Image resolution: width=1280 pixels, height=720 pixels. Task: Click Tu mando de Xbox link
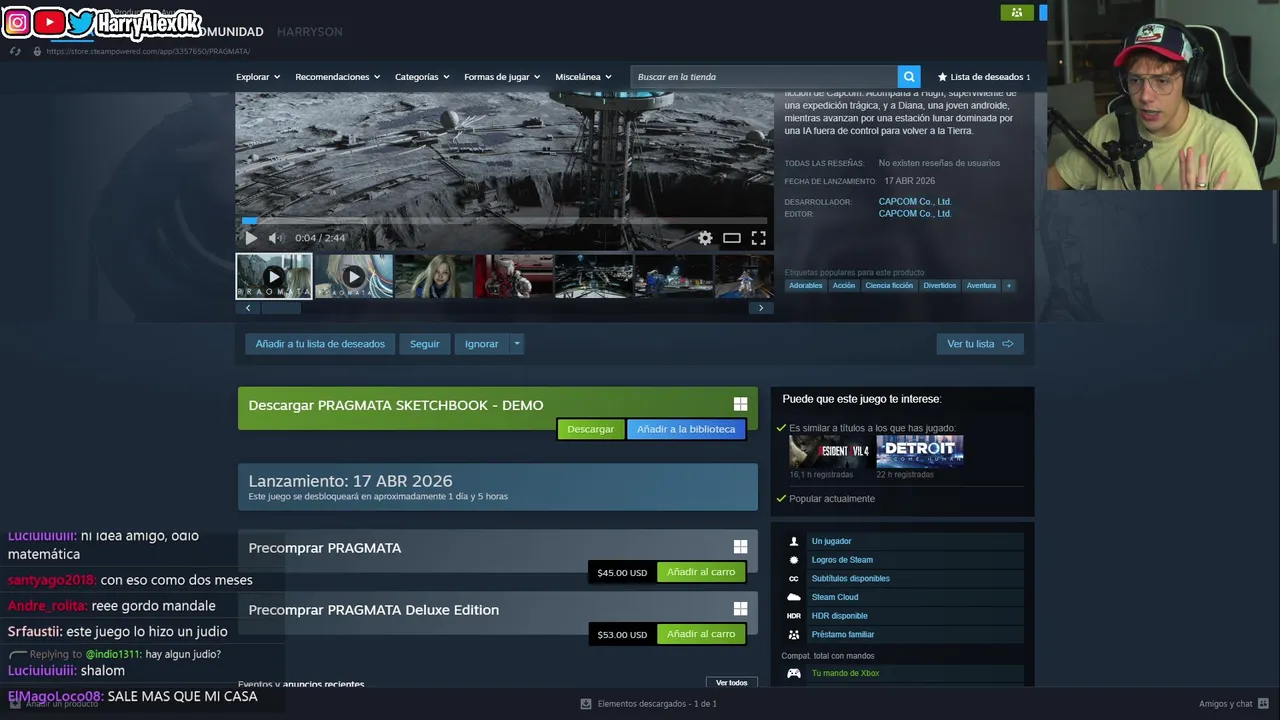coord(846,673)
